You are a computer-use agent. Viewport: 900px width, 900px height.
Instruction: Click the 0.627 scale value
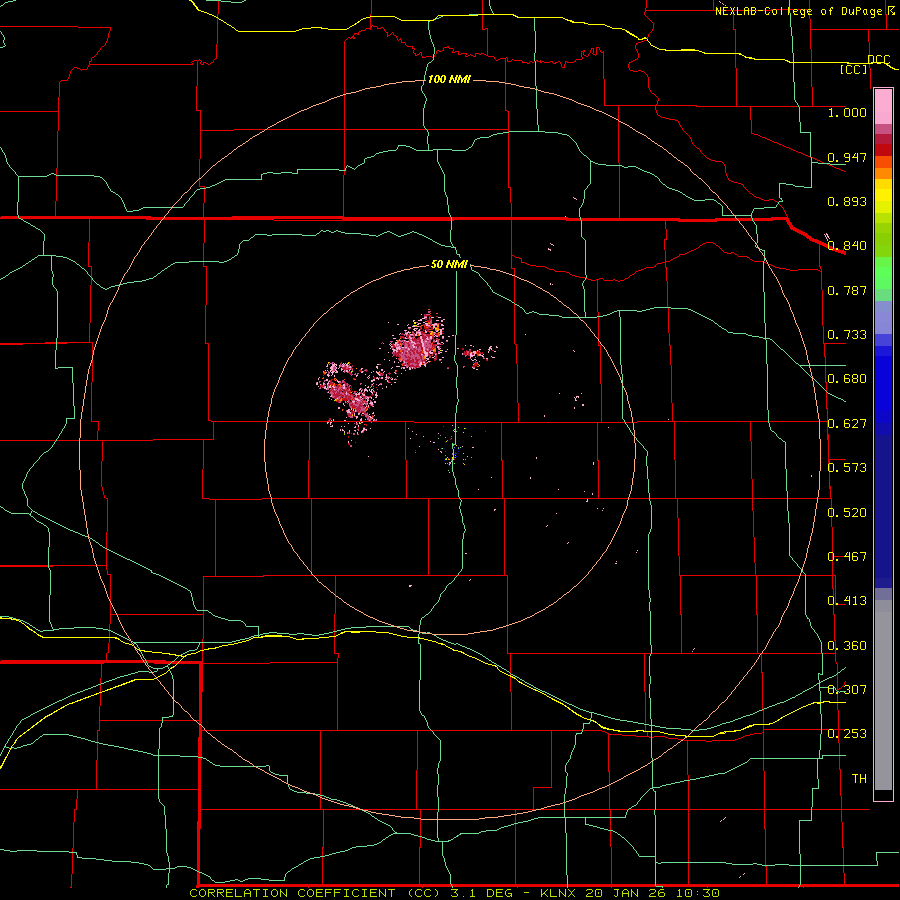coord(847,424)
